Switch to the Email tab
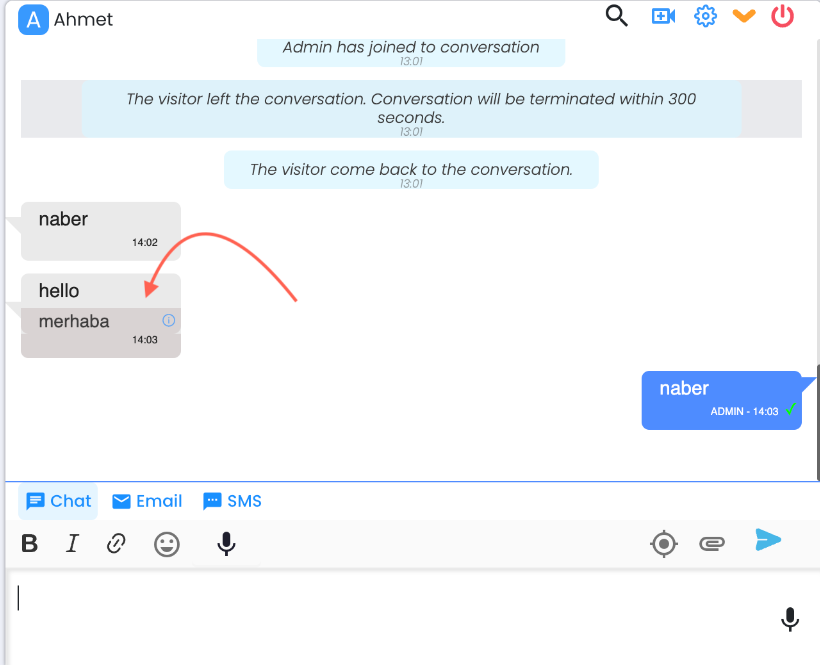820x665 pixels. (x=147, y=501)
